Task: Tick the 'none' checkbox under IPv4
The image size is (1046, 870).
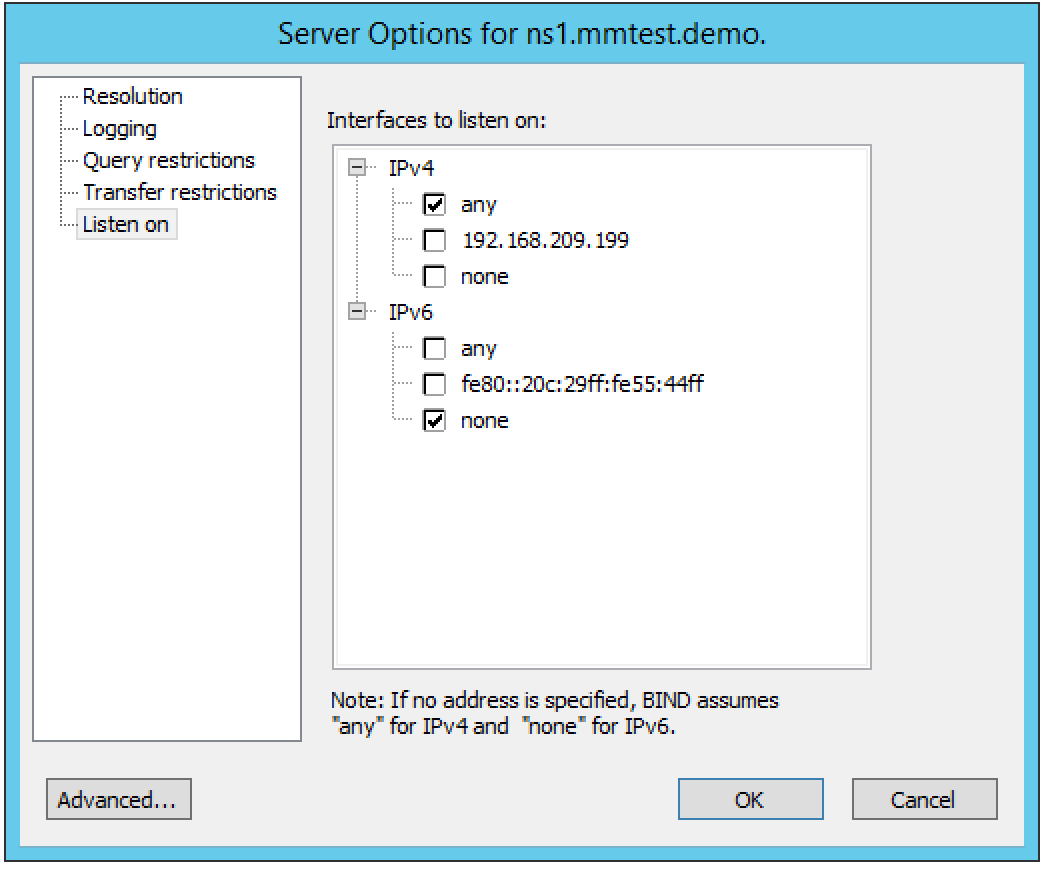Action: pyautogui.click(x=435, y=277)
